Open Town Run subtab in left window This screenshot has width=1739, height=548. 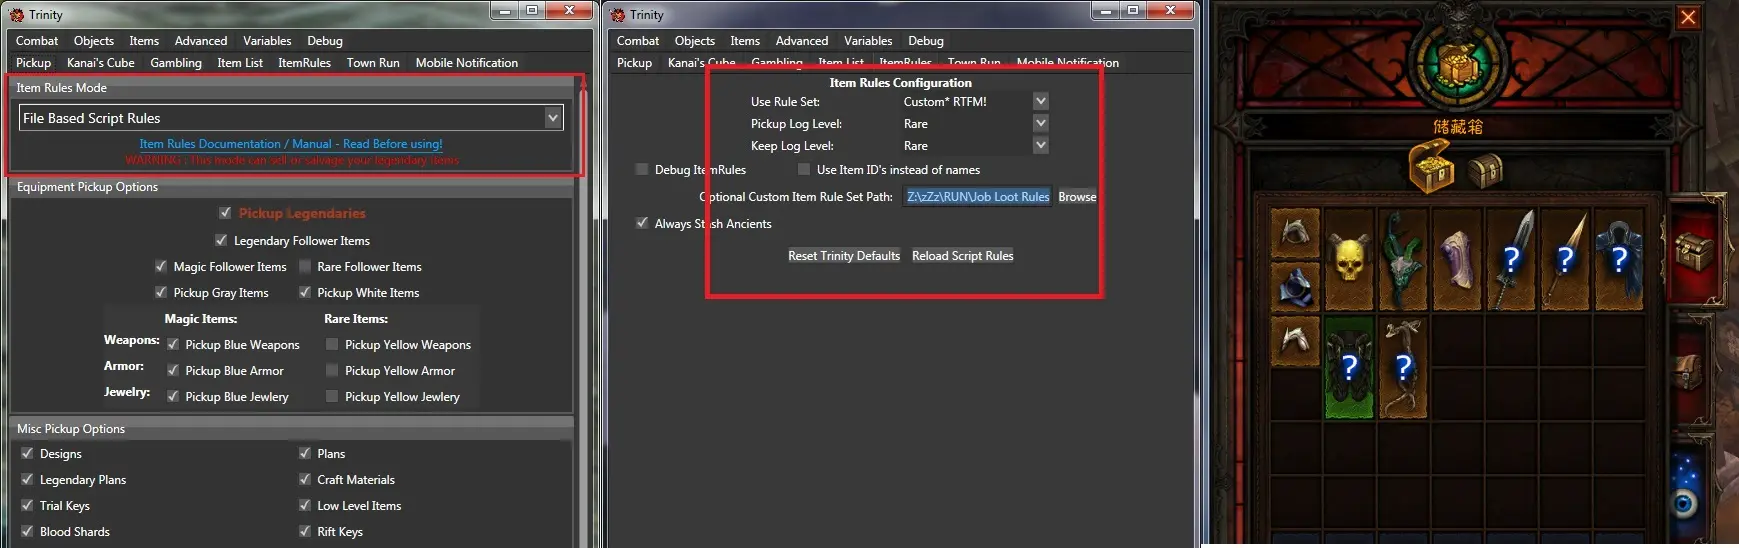[x=373, y=62]
